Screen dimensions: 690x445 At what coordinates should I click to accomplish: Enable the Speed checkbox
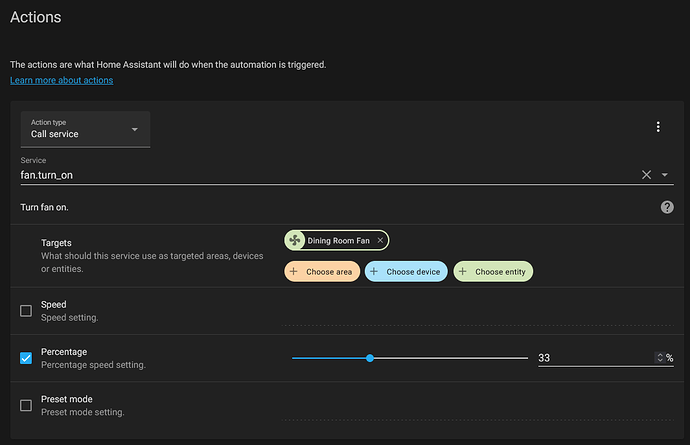(26, 310)
